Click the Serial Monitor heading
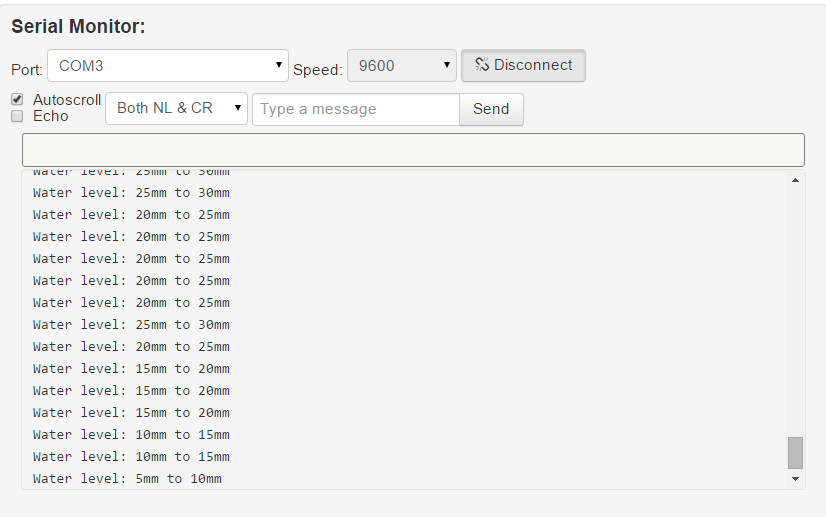The width and height of the screenshot is (826, 517). click(78, 27)
